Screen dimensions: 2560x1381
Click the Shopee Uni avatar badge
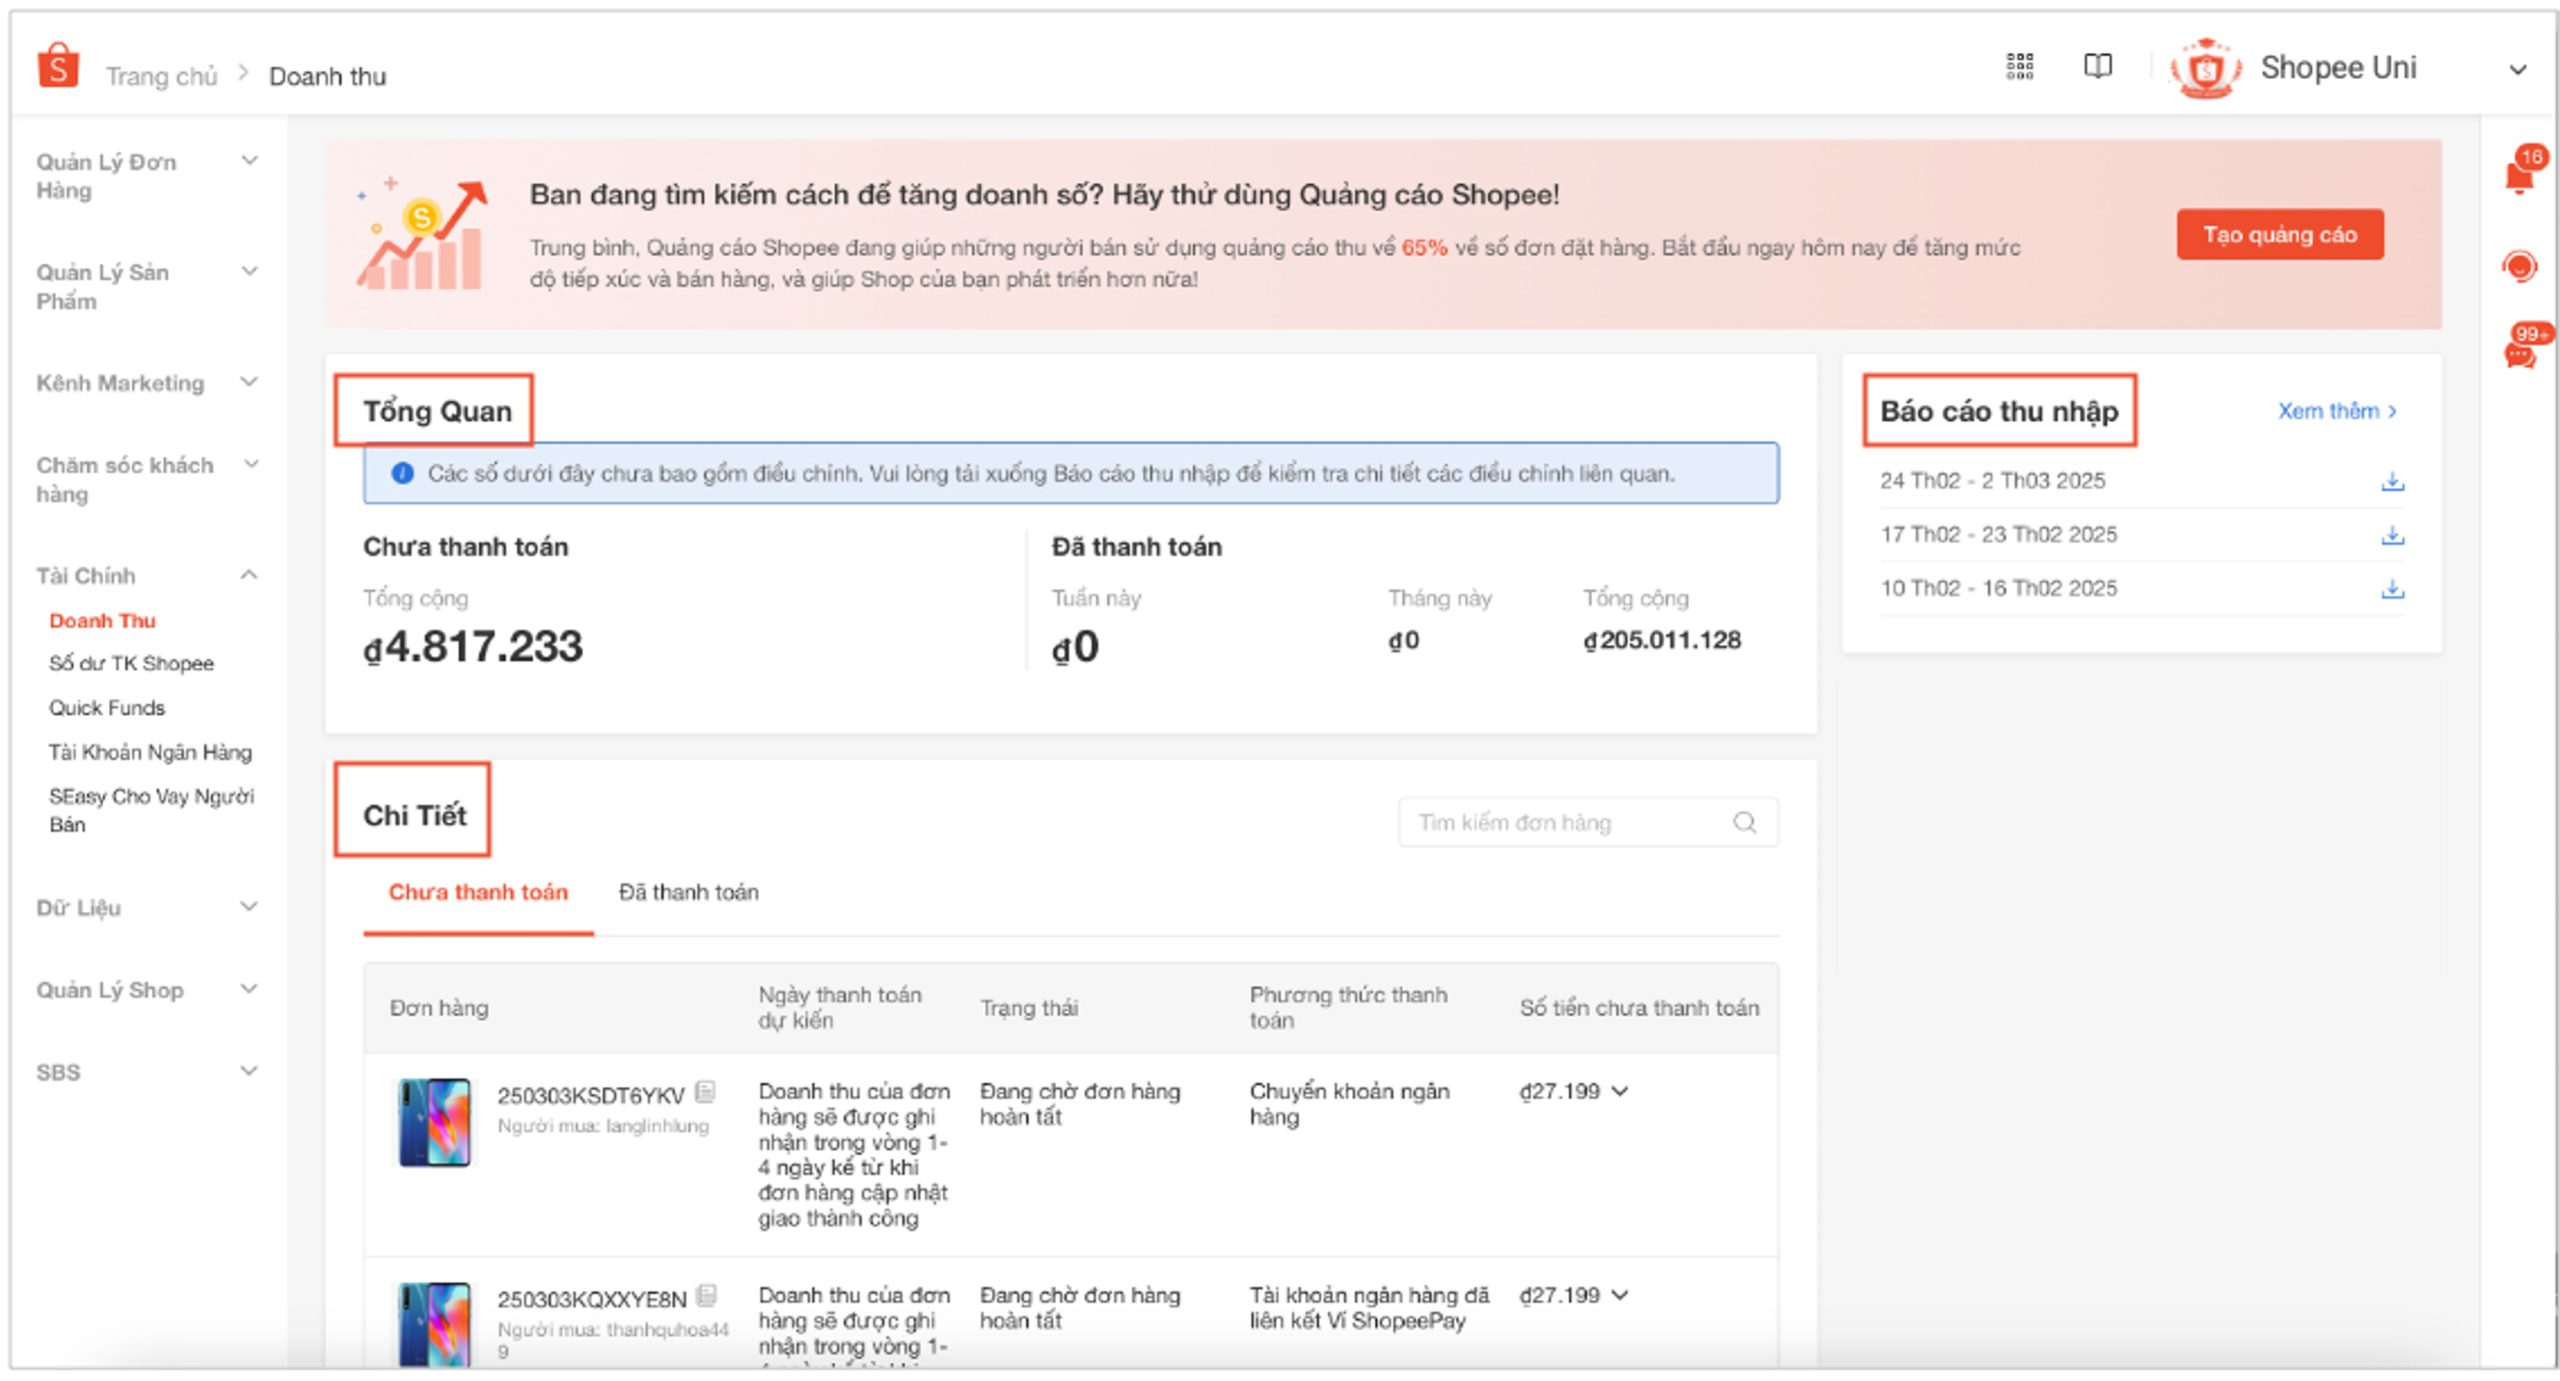[2205, 68]
